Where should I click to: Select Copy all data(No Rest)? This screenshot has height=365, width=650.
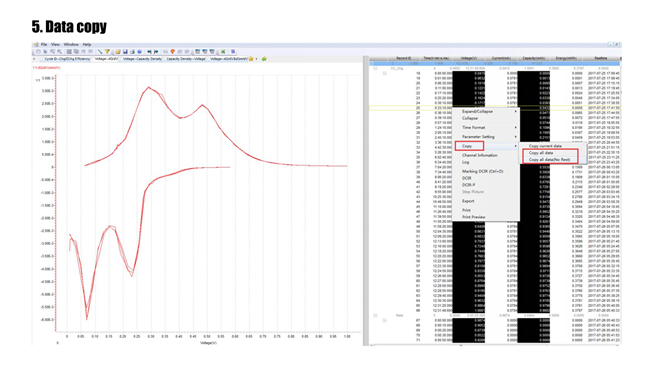[549, 159]
